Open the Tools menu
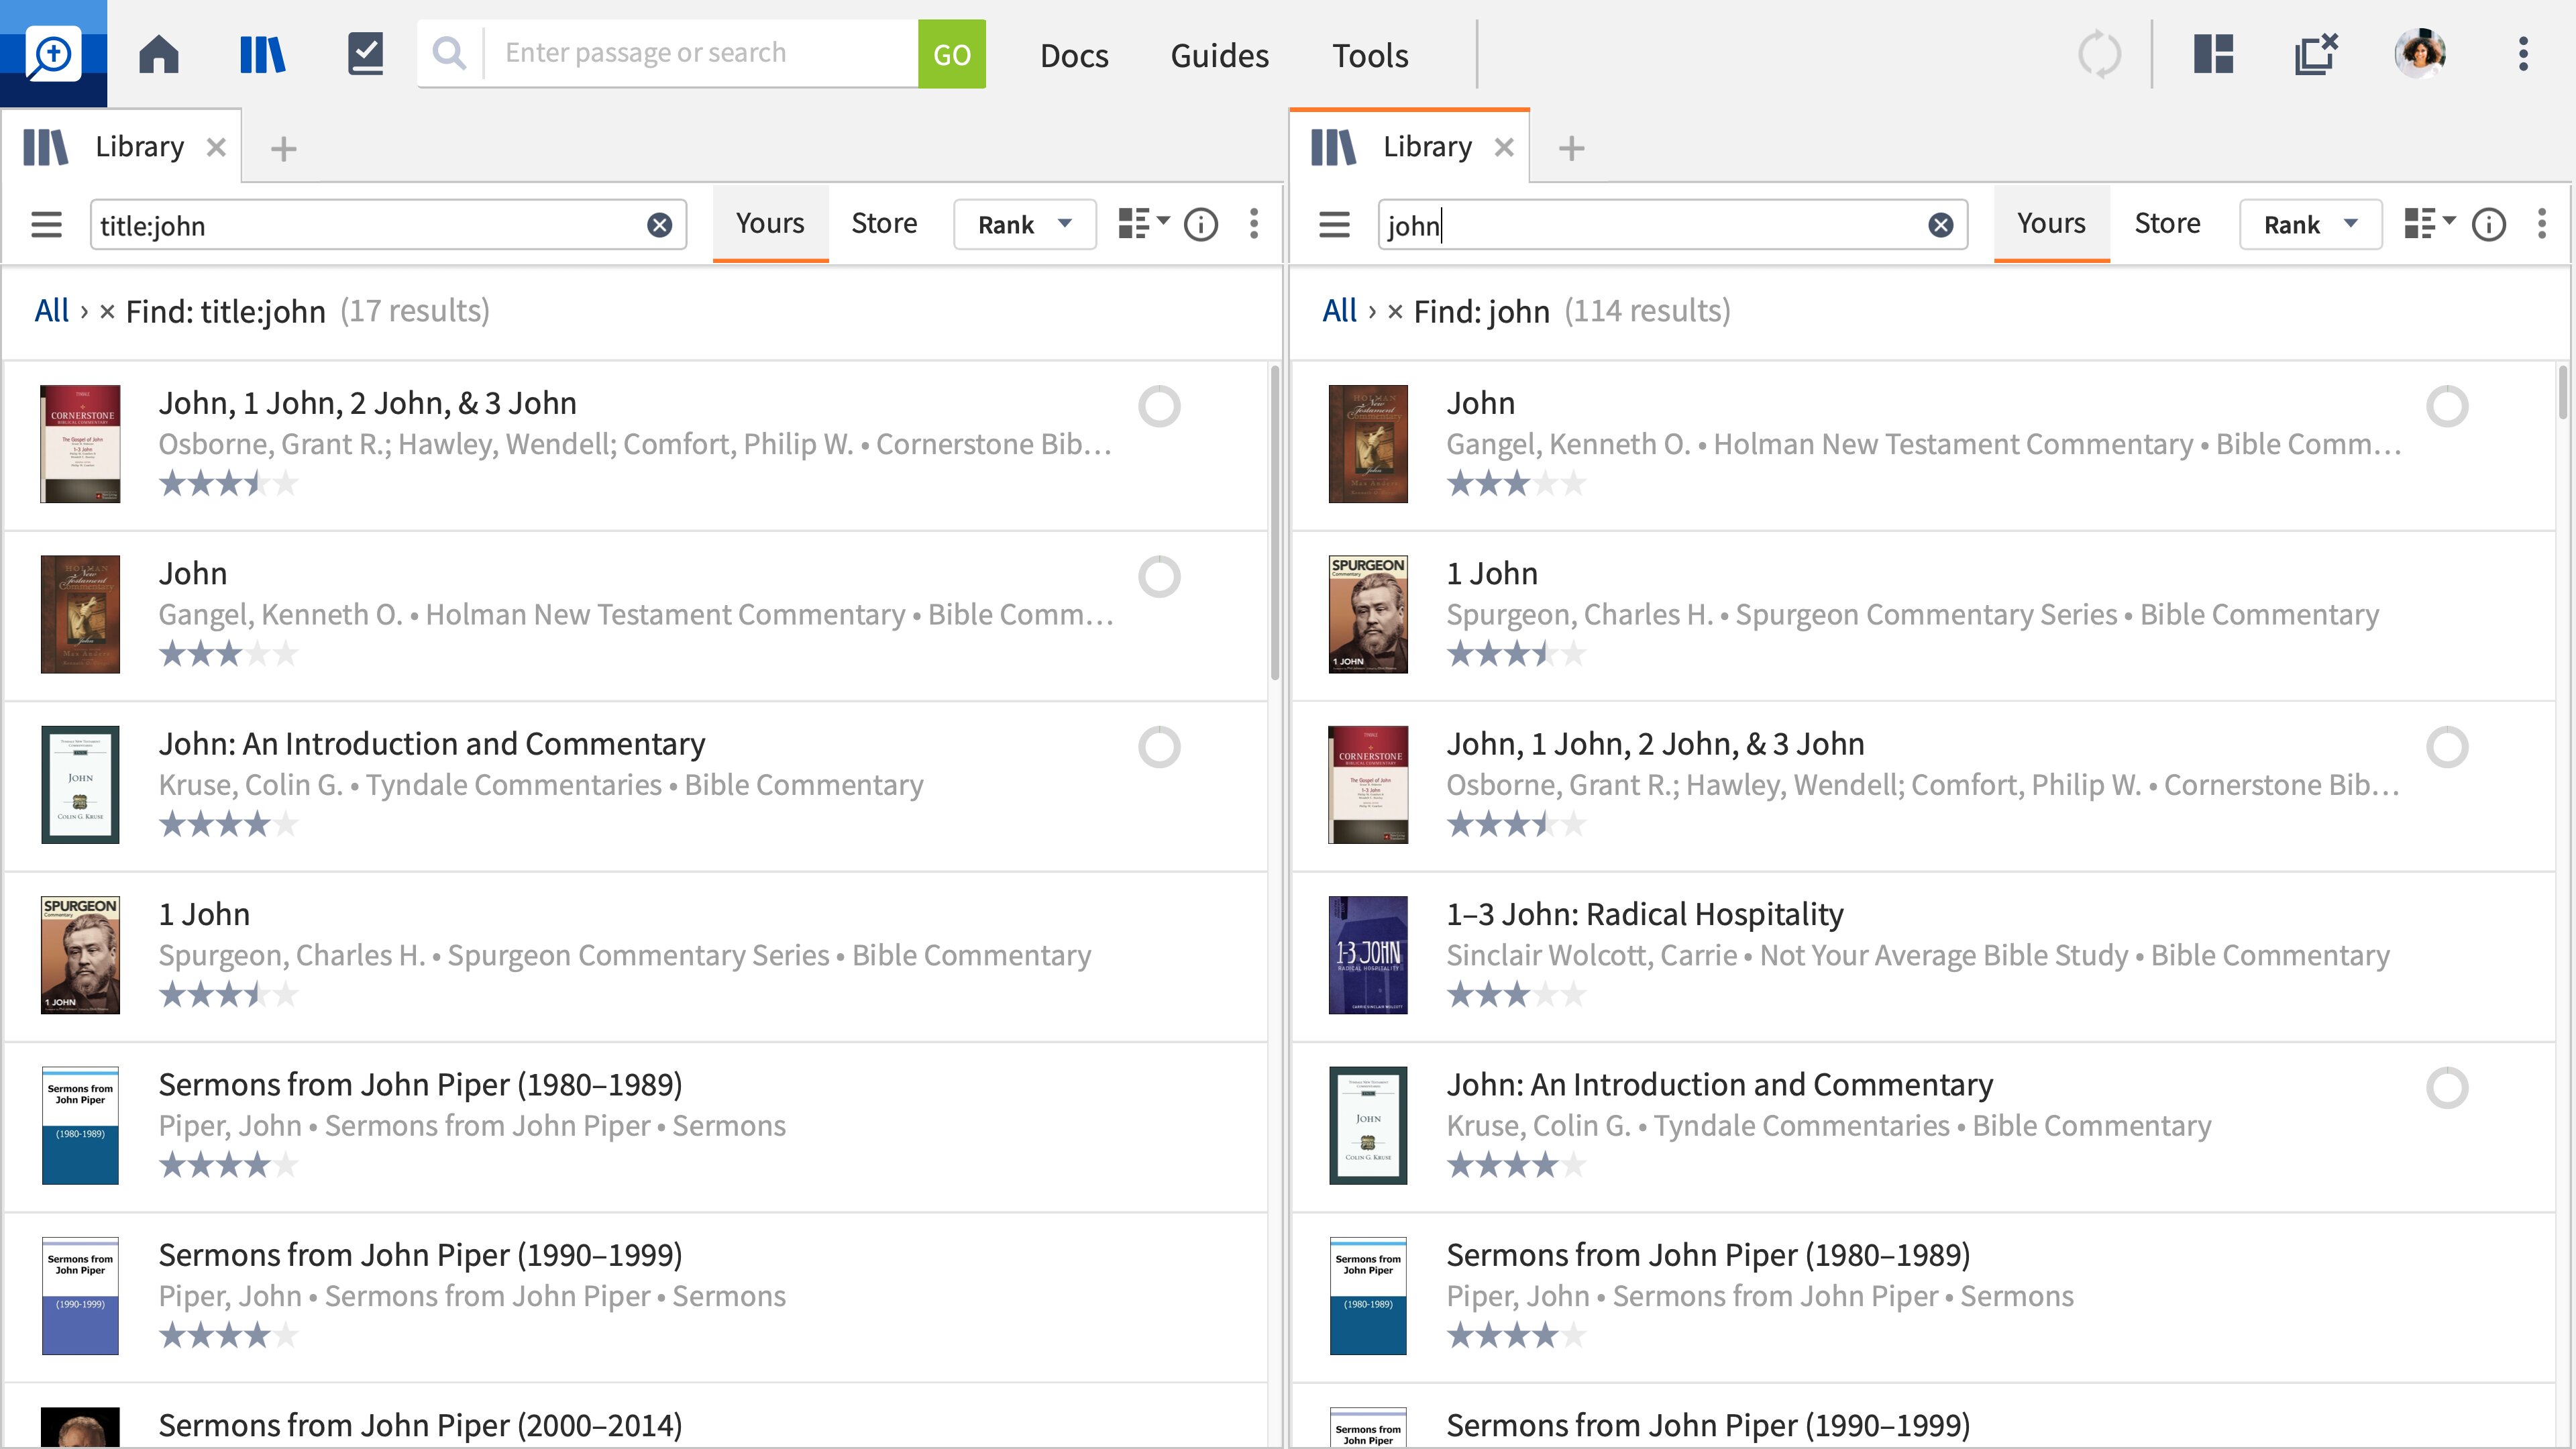 [x=1370, y=55]
